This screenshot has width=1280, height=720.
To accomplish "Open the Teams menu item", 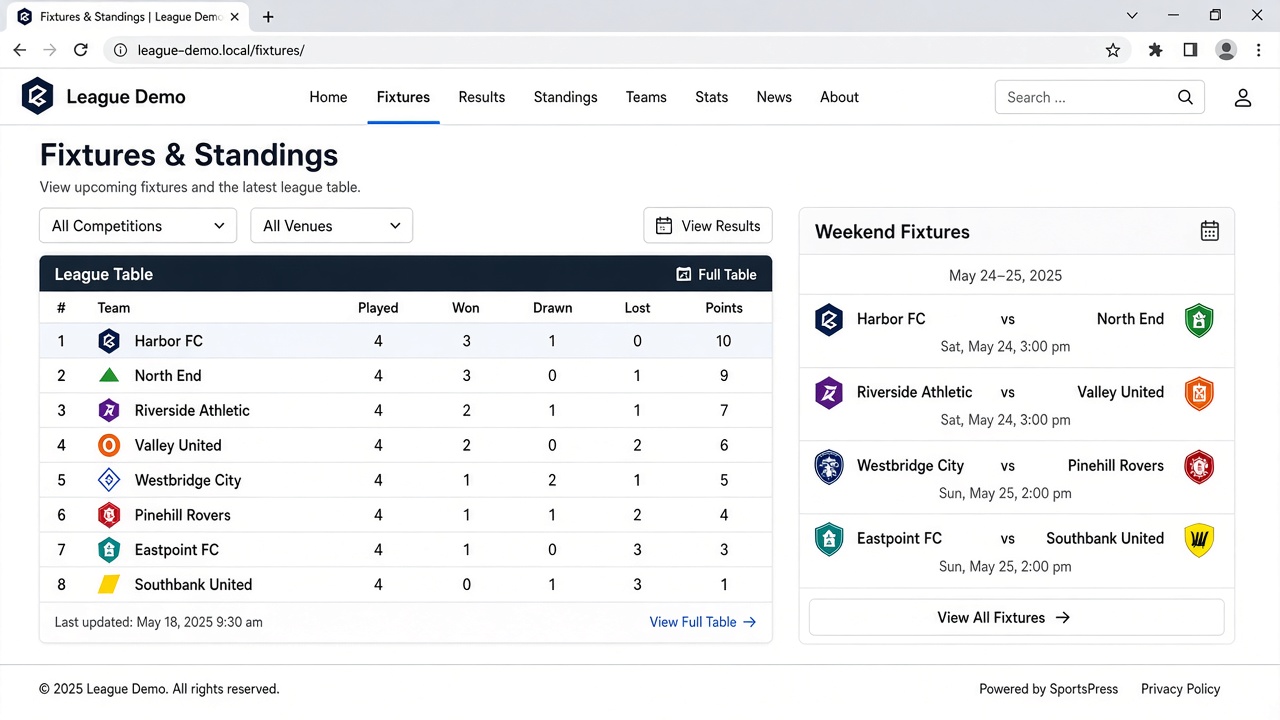I will (x=646, y=97).
